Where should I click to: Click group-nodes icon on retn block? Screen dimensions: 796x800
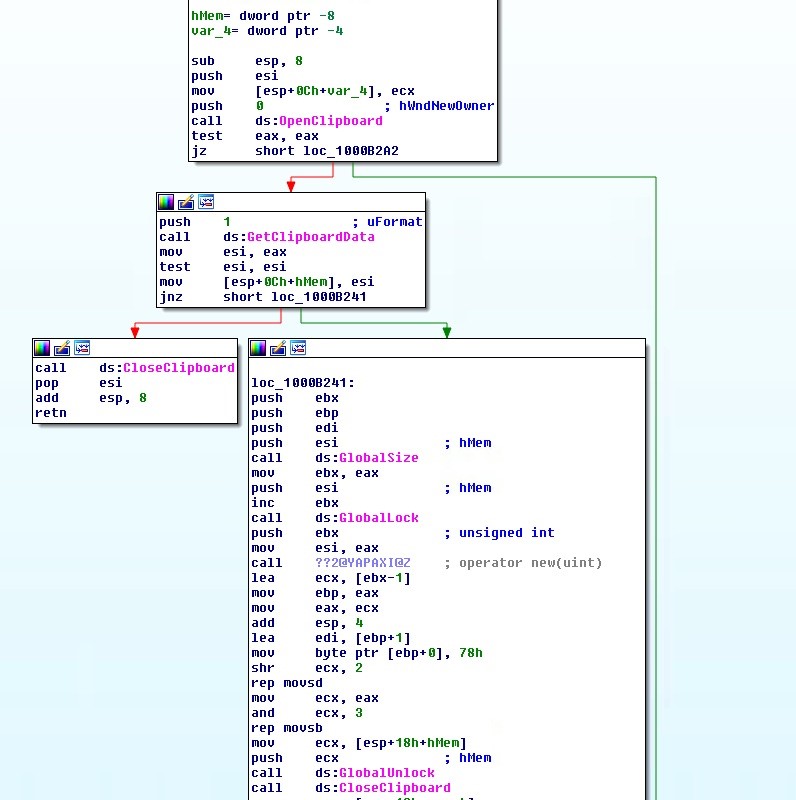click(x=81, y=347)
